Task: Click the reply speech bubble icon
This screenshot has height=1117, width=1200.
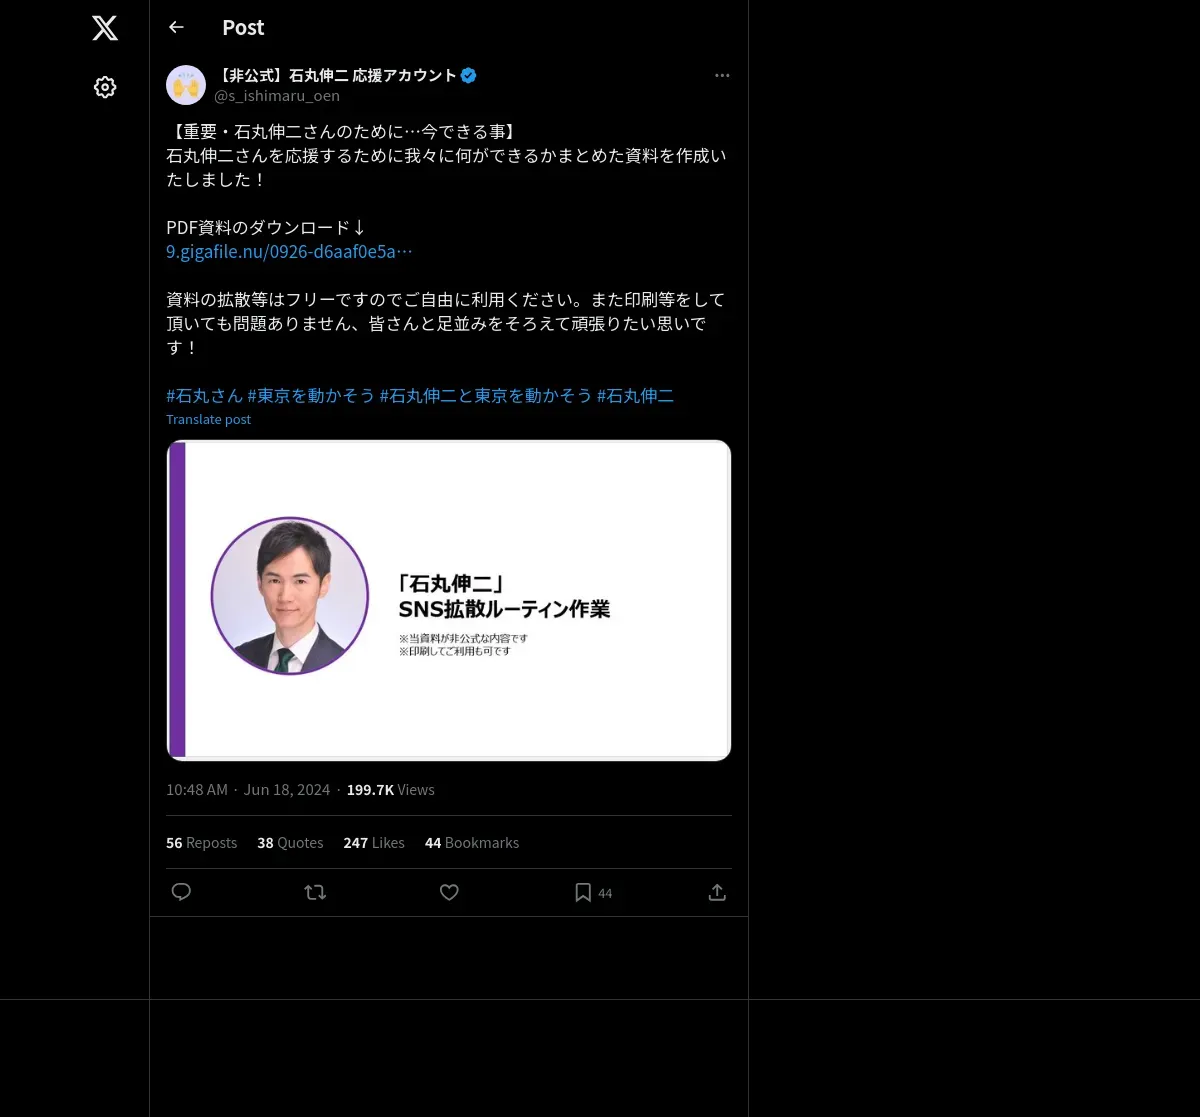Action: [181, 892]
